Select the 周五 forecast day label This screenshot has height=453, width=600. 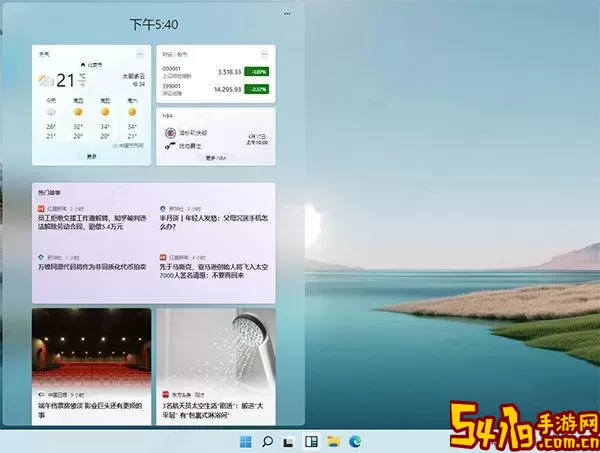[x=105, y=100]
